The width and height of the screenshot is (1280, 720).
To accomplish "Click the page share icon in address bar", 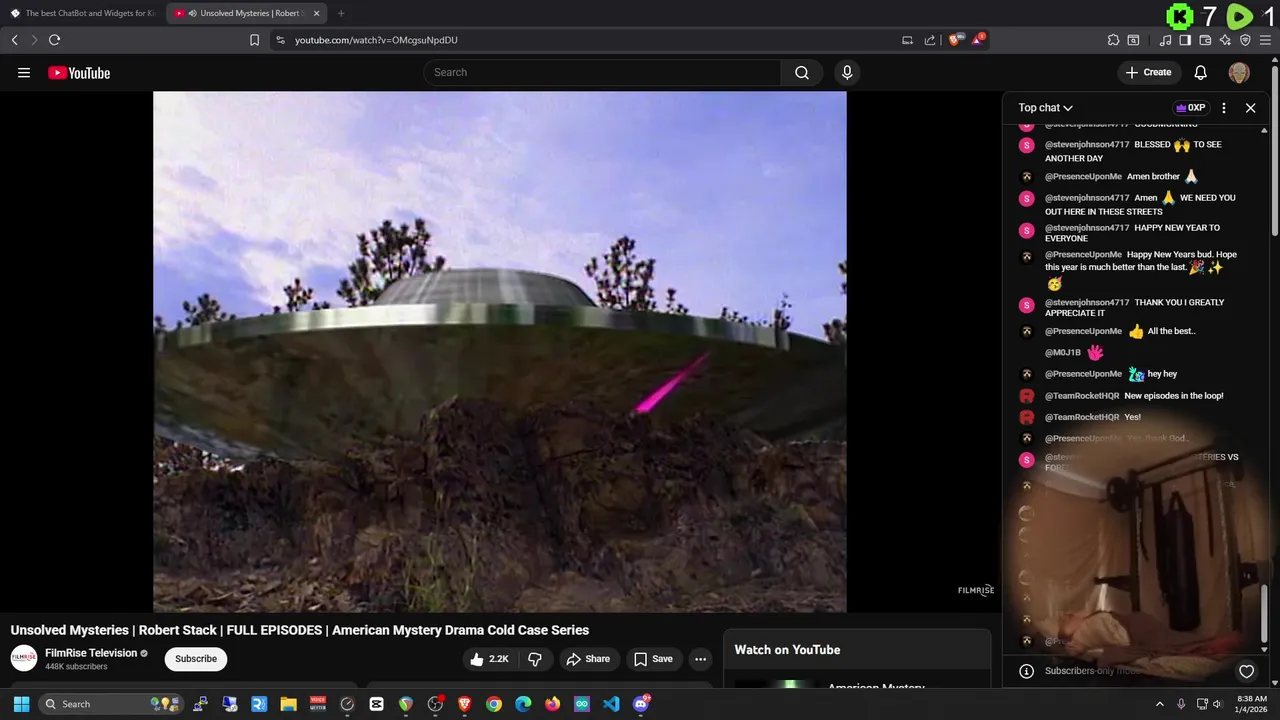I will point(930,40).
